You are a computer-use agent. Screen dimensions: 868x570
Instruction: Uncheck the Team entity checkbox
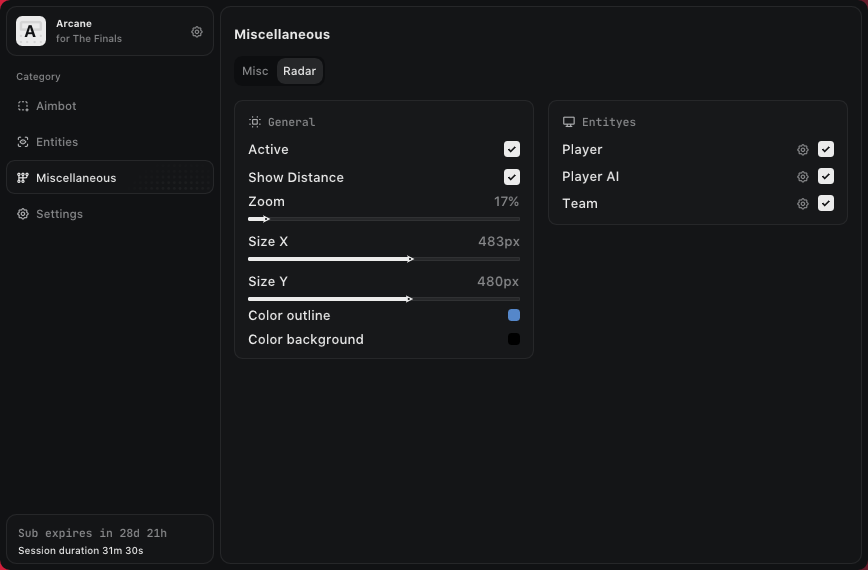pyautogui.click(x=826, y=203)
